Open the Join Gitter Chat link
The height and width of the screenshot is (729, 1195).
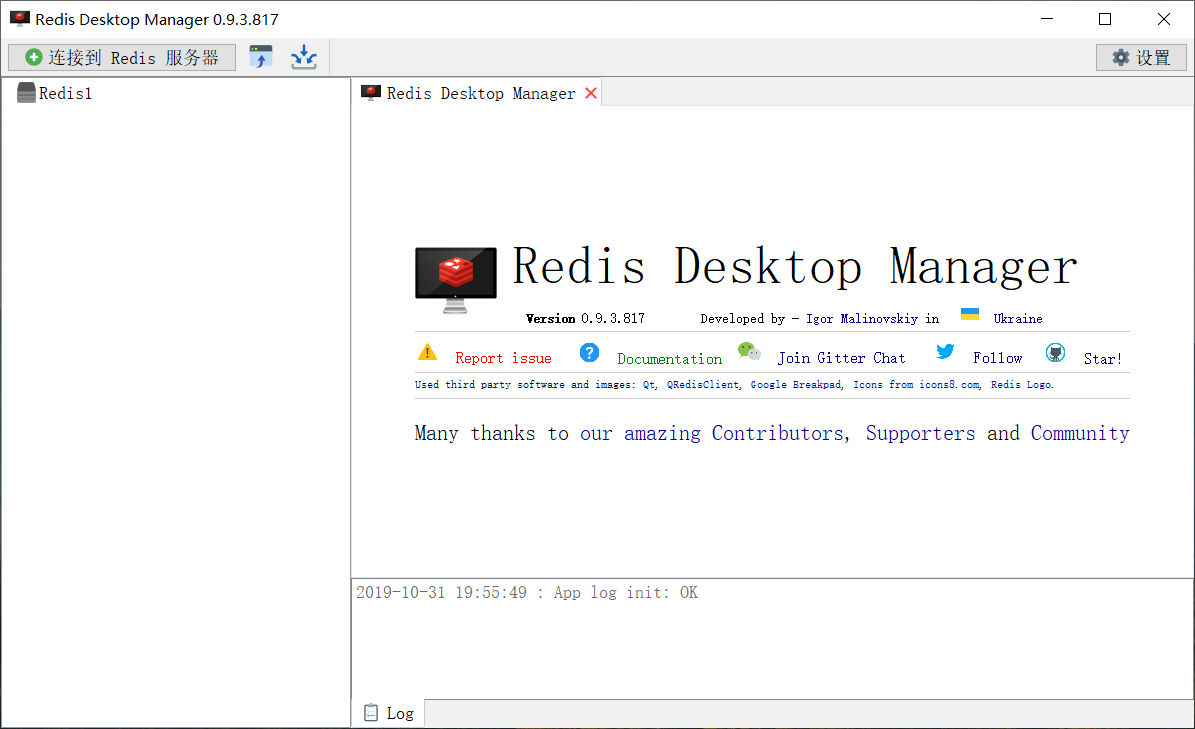click(x=841, y=358)
